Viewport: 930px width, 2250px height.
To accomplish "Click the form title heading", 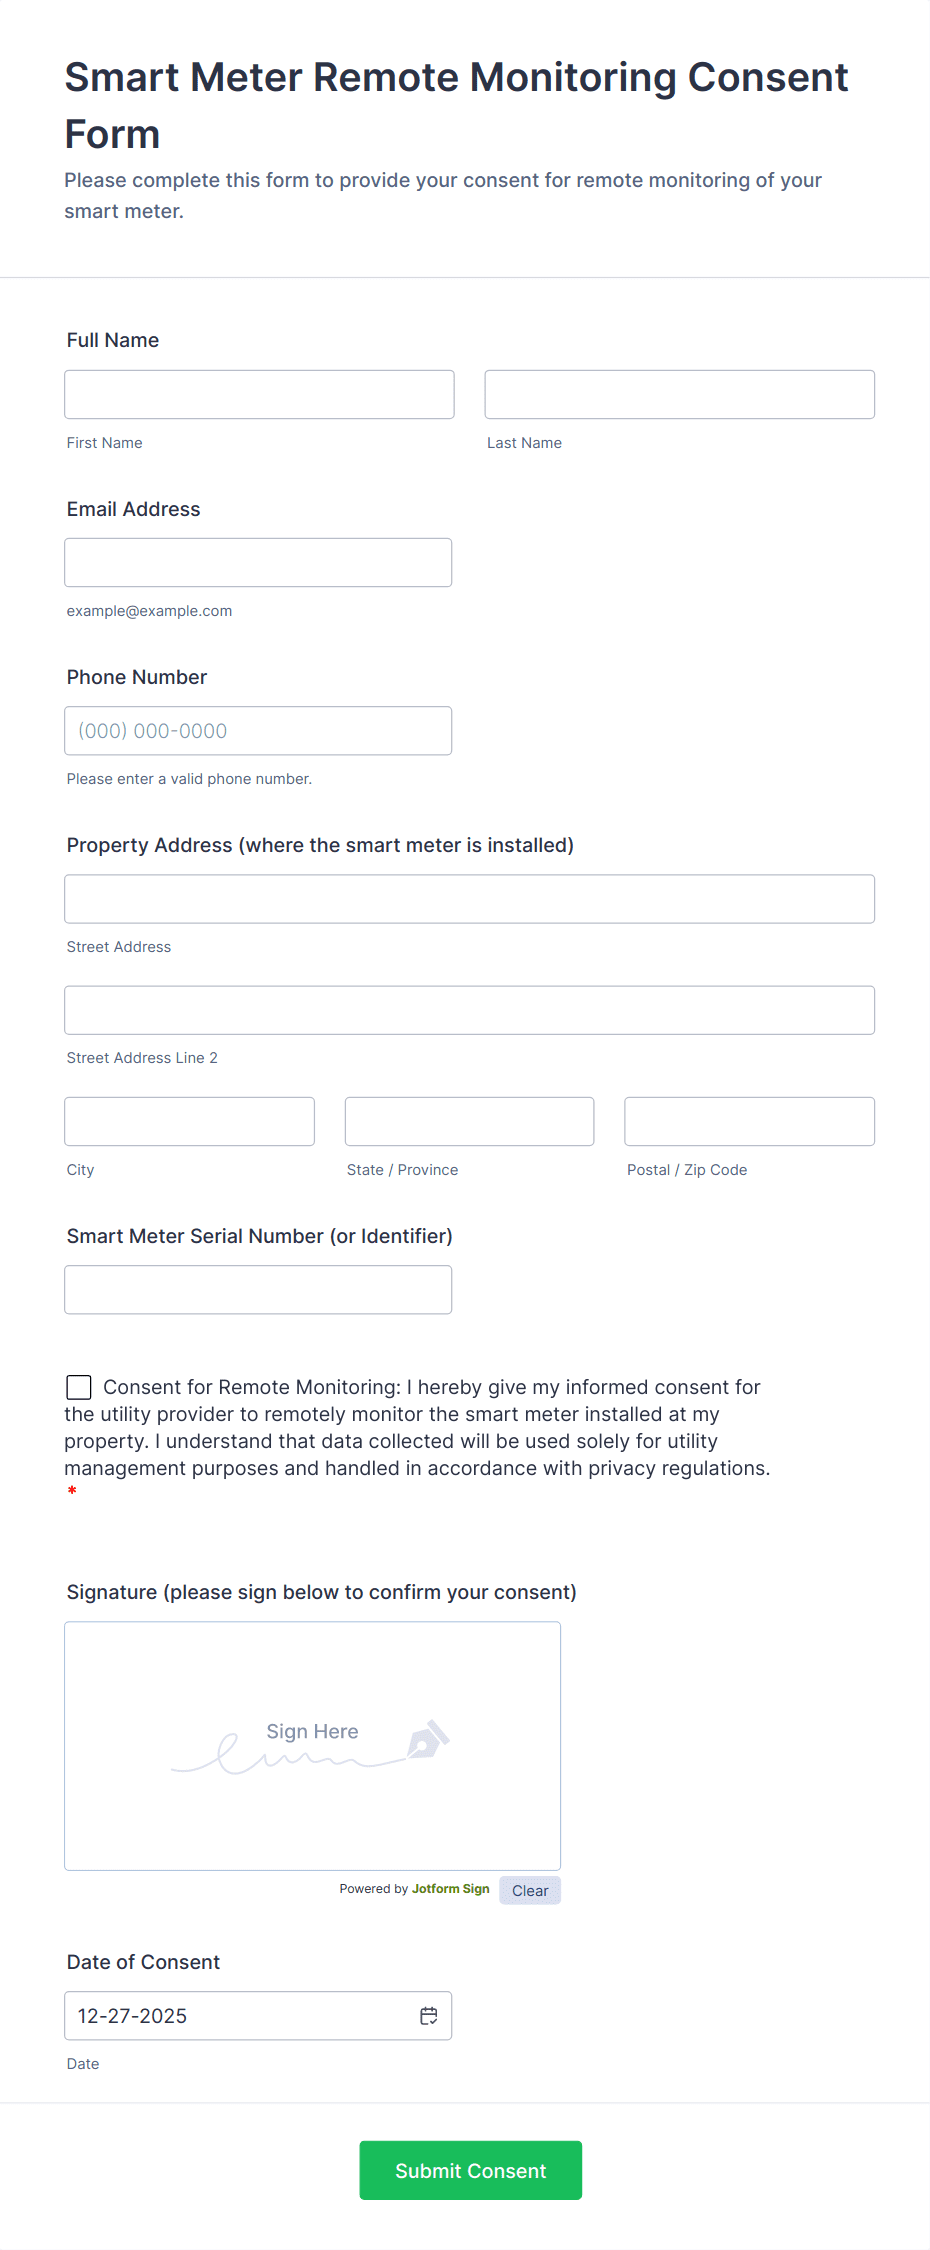I will 456,105.
